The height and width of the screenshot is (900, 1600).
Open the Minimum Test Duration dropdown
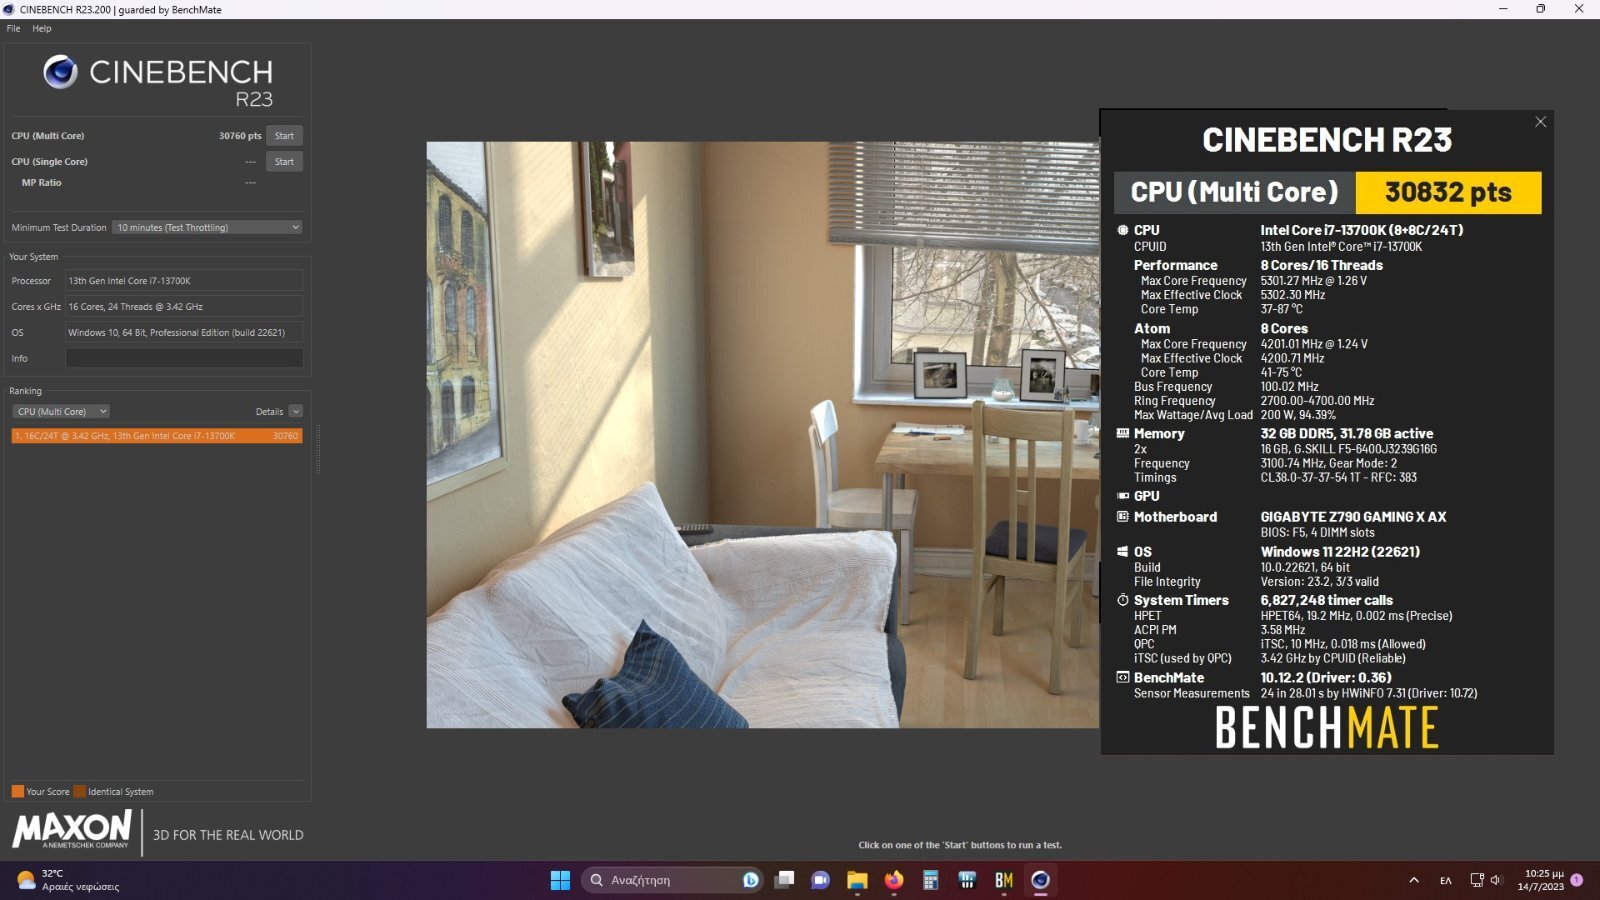[207, 228]
